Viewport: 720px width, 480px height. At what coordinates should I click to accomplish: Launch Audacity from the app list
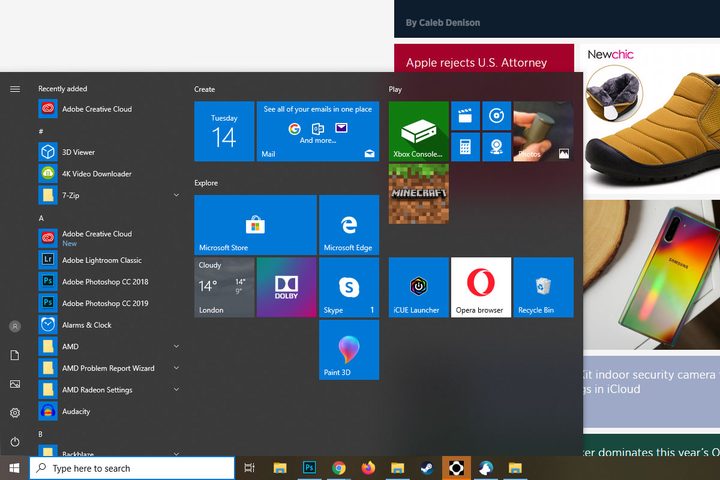[x=109, y=411]
